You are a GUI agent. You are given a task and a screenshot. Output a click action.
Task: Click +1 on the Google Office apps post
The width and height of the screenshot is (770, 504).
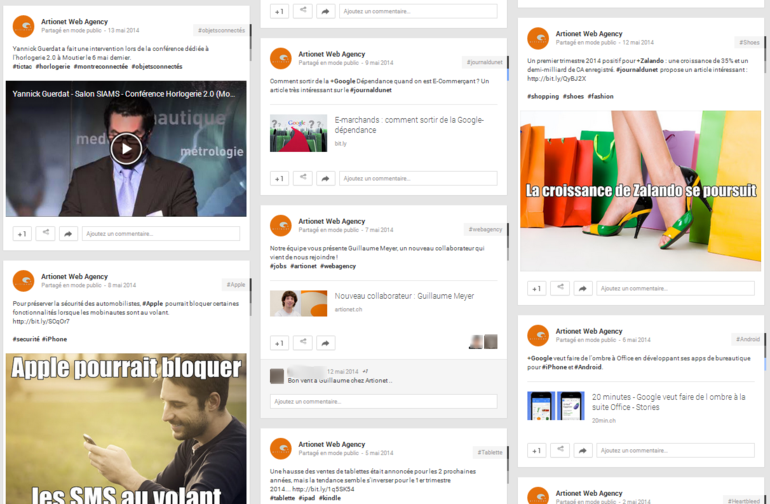click(537, 450)
